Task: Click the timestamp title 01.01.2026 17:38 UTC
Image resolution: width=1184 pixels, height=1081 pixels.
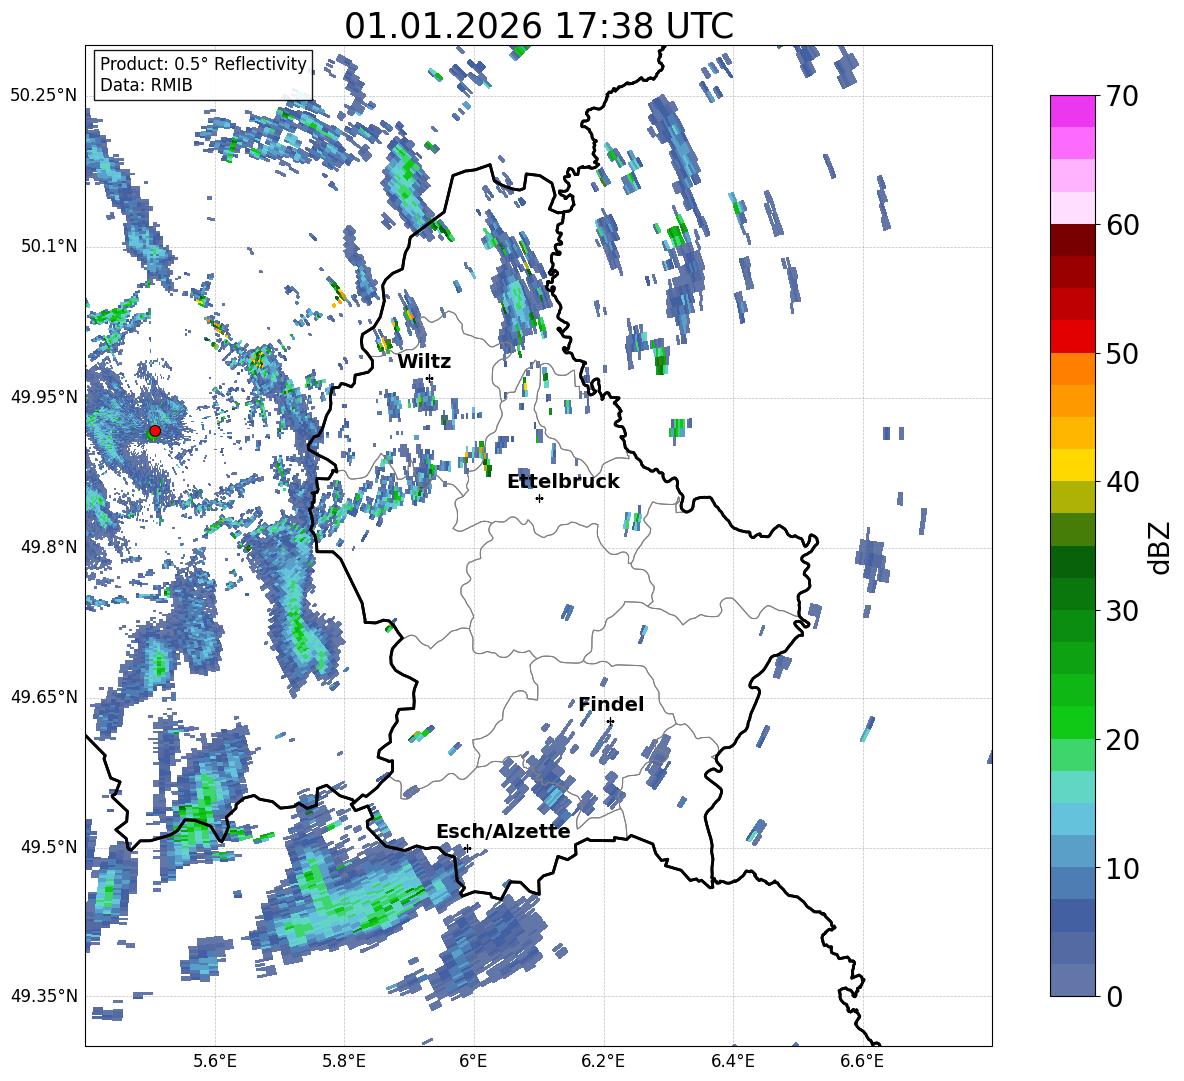Action: [x=539, y=26]
